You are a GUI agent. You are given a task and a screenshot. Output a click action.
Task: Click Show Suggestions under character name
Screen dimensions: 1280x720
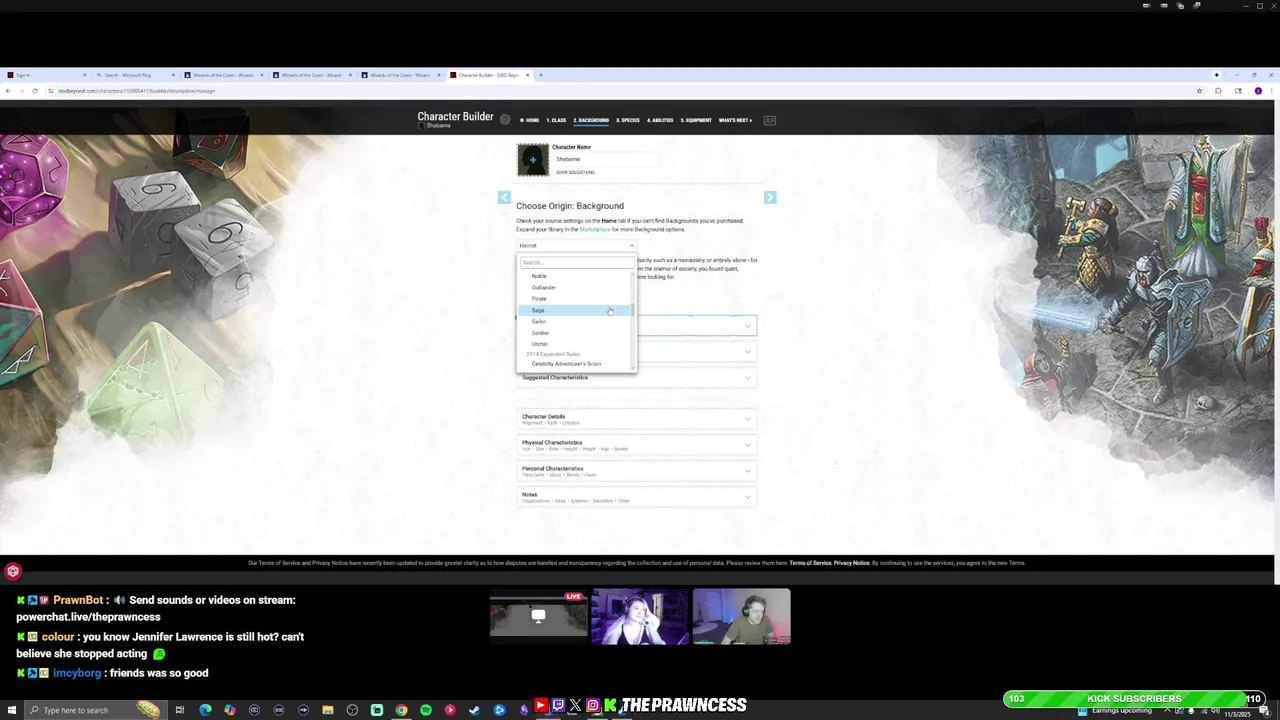click(575, 172)
